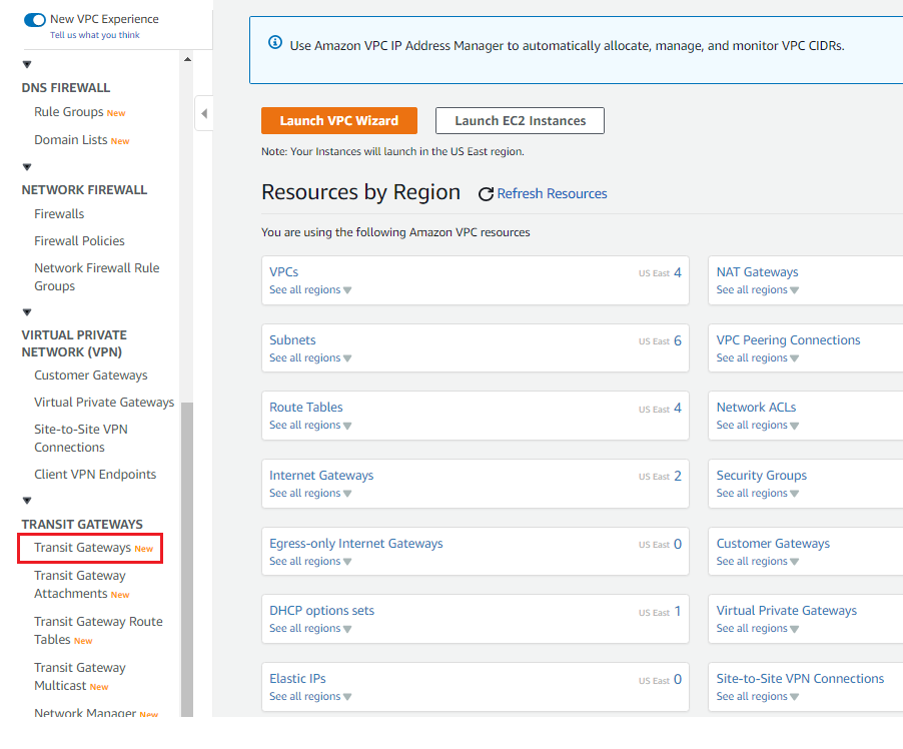Click the Refresh Resources circular arrow icon
Screen dimensions: 903x749
(x=485, y=194)
